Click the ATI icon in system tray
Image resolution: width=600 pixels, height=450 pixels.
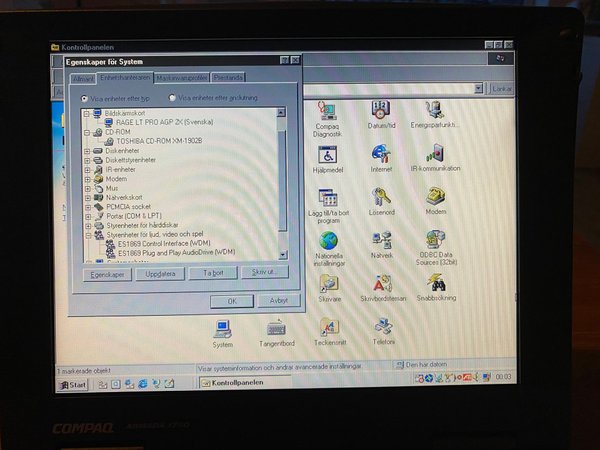467,378
